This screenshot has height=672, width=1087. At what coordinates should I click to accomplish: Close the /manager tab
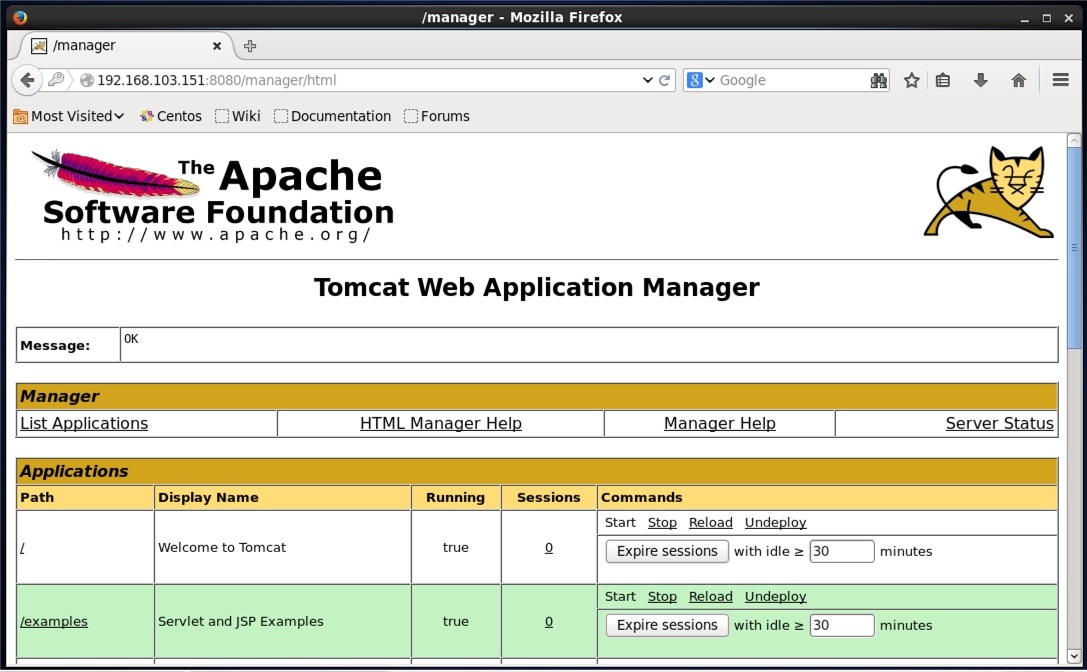[217, 46]
